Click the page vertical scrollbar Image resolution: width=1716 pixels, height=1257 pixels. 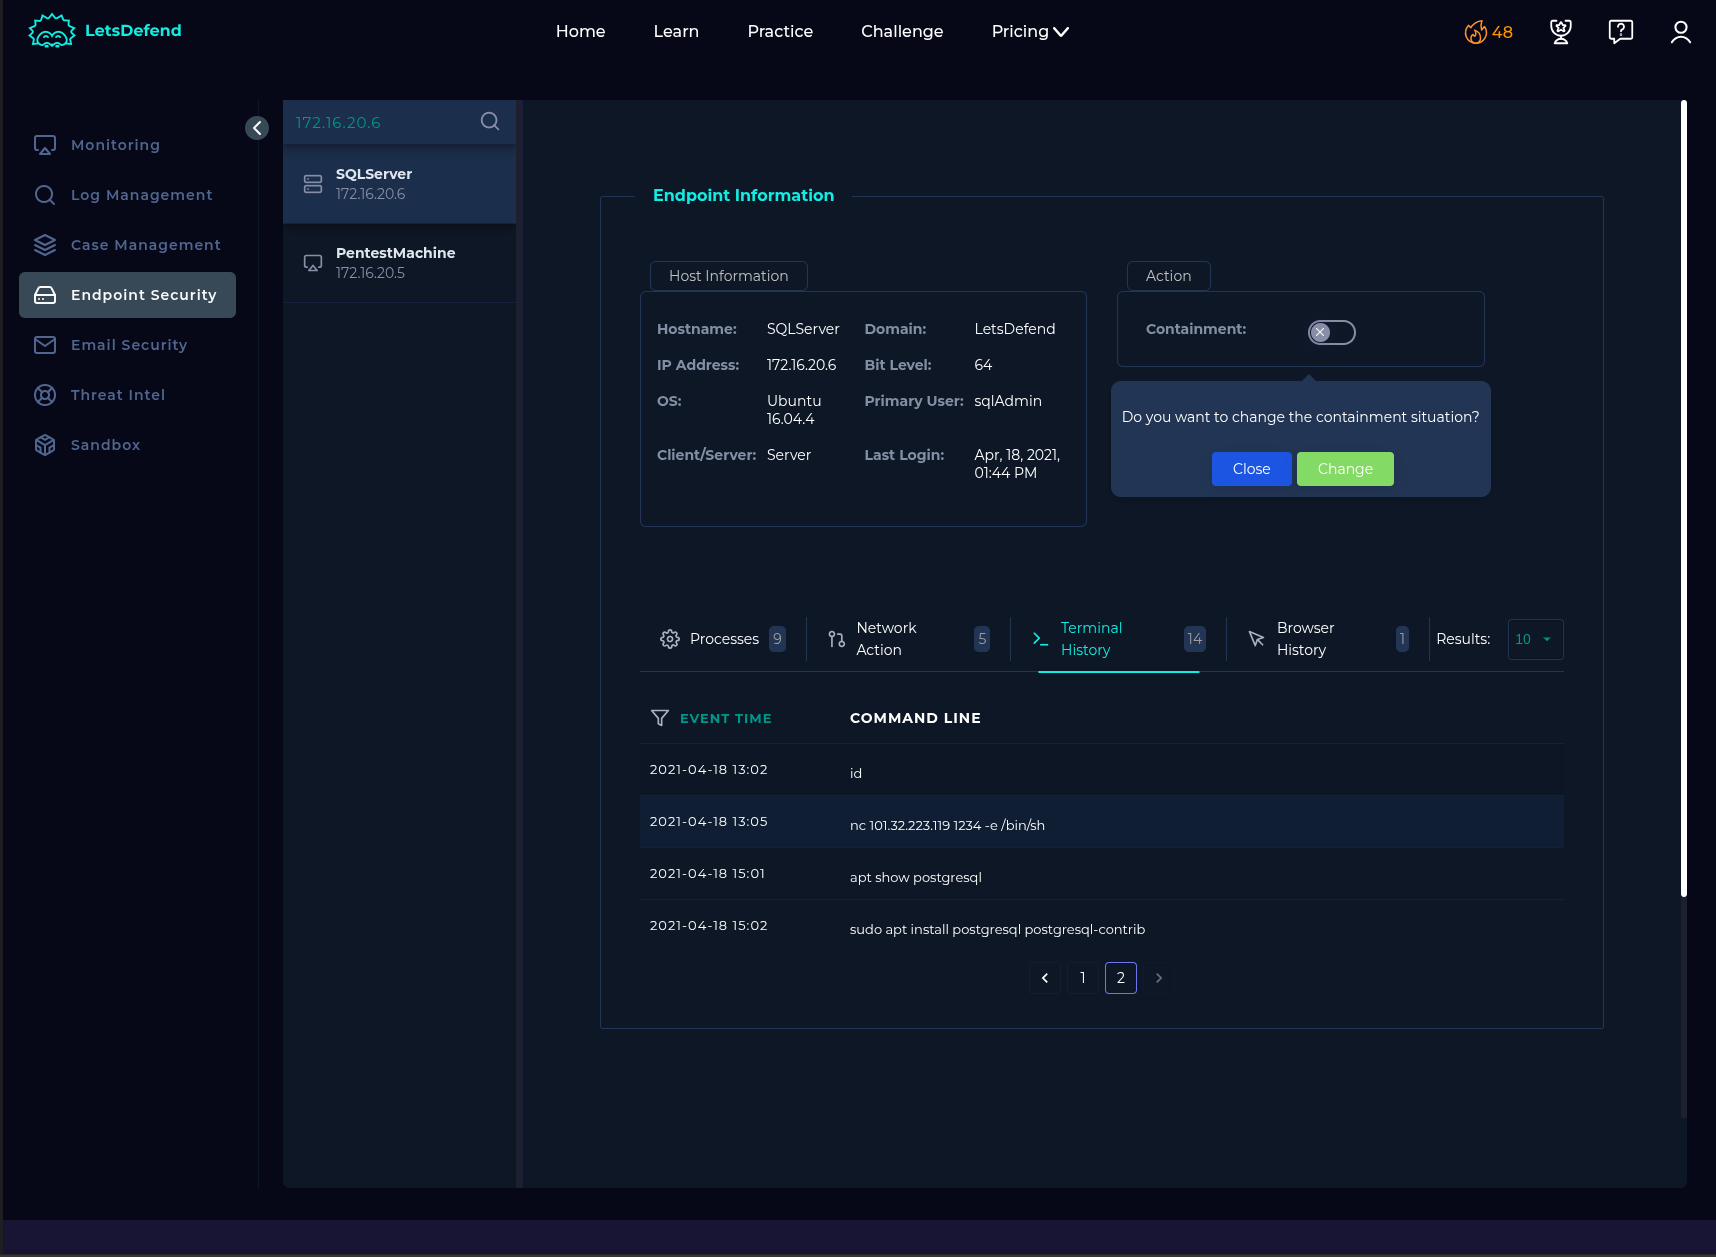click(1684, 498)
